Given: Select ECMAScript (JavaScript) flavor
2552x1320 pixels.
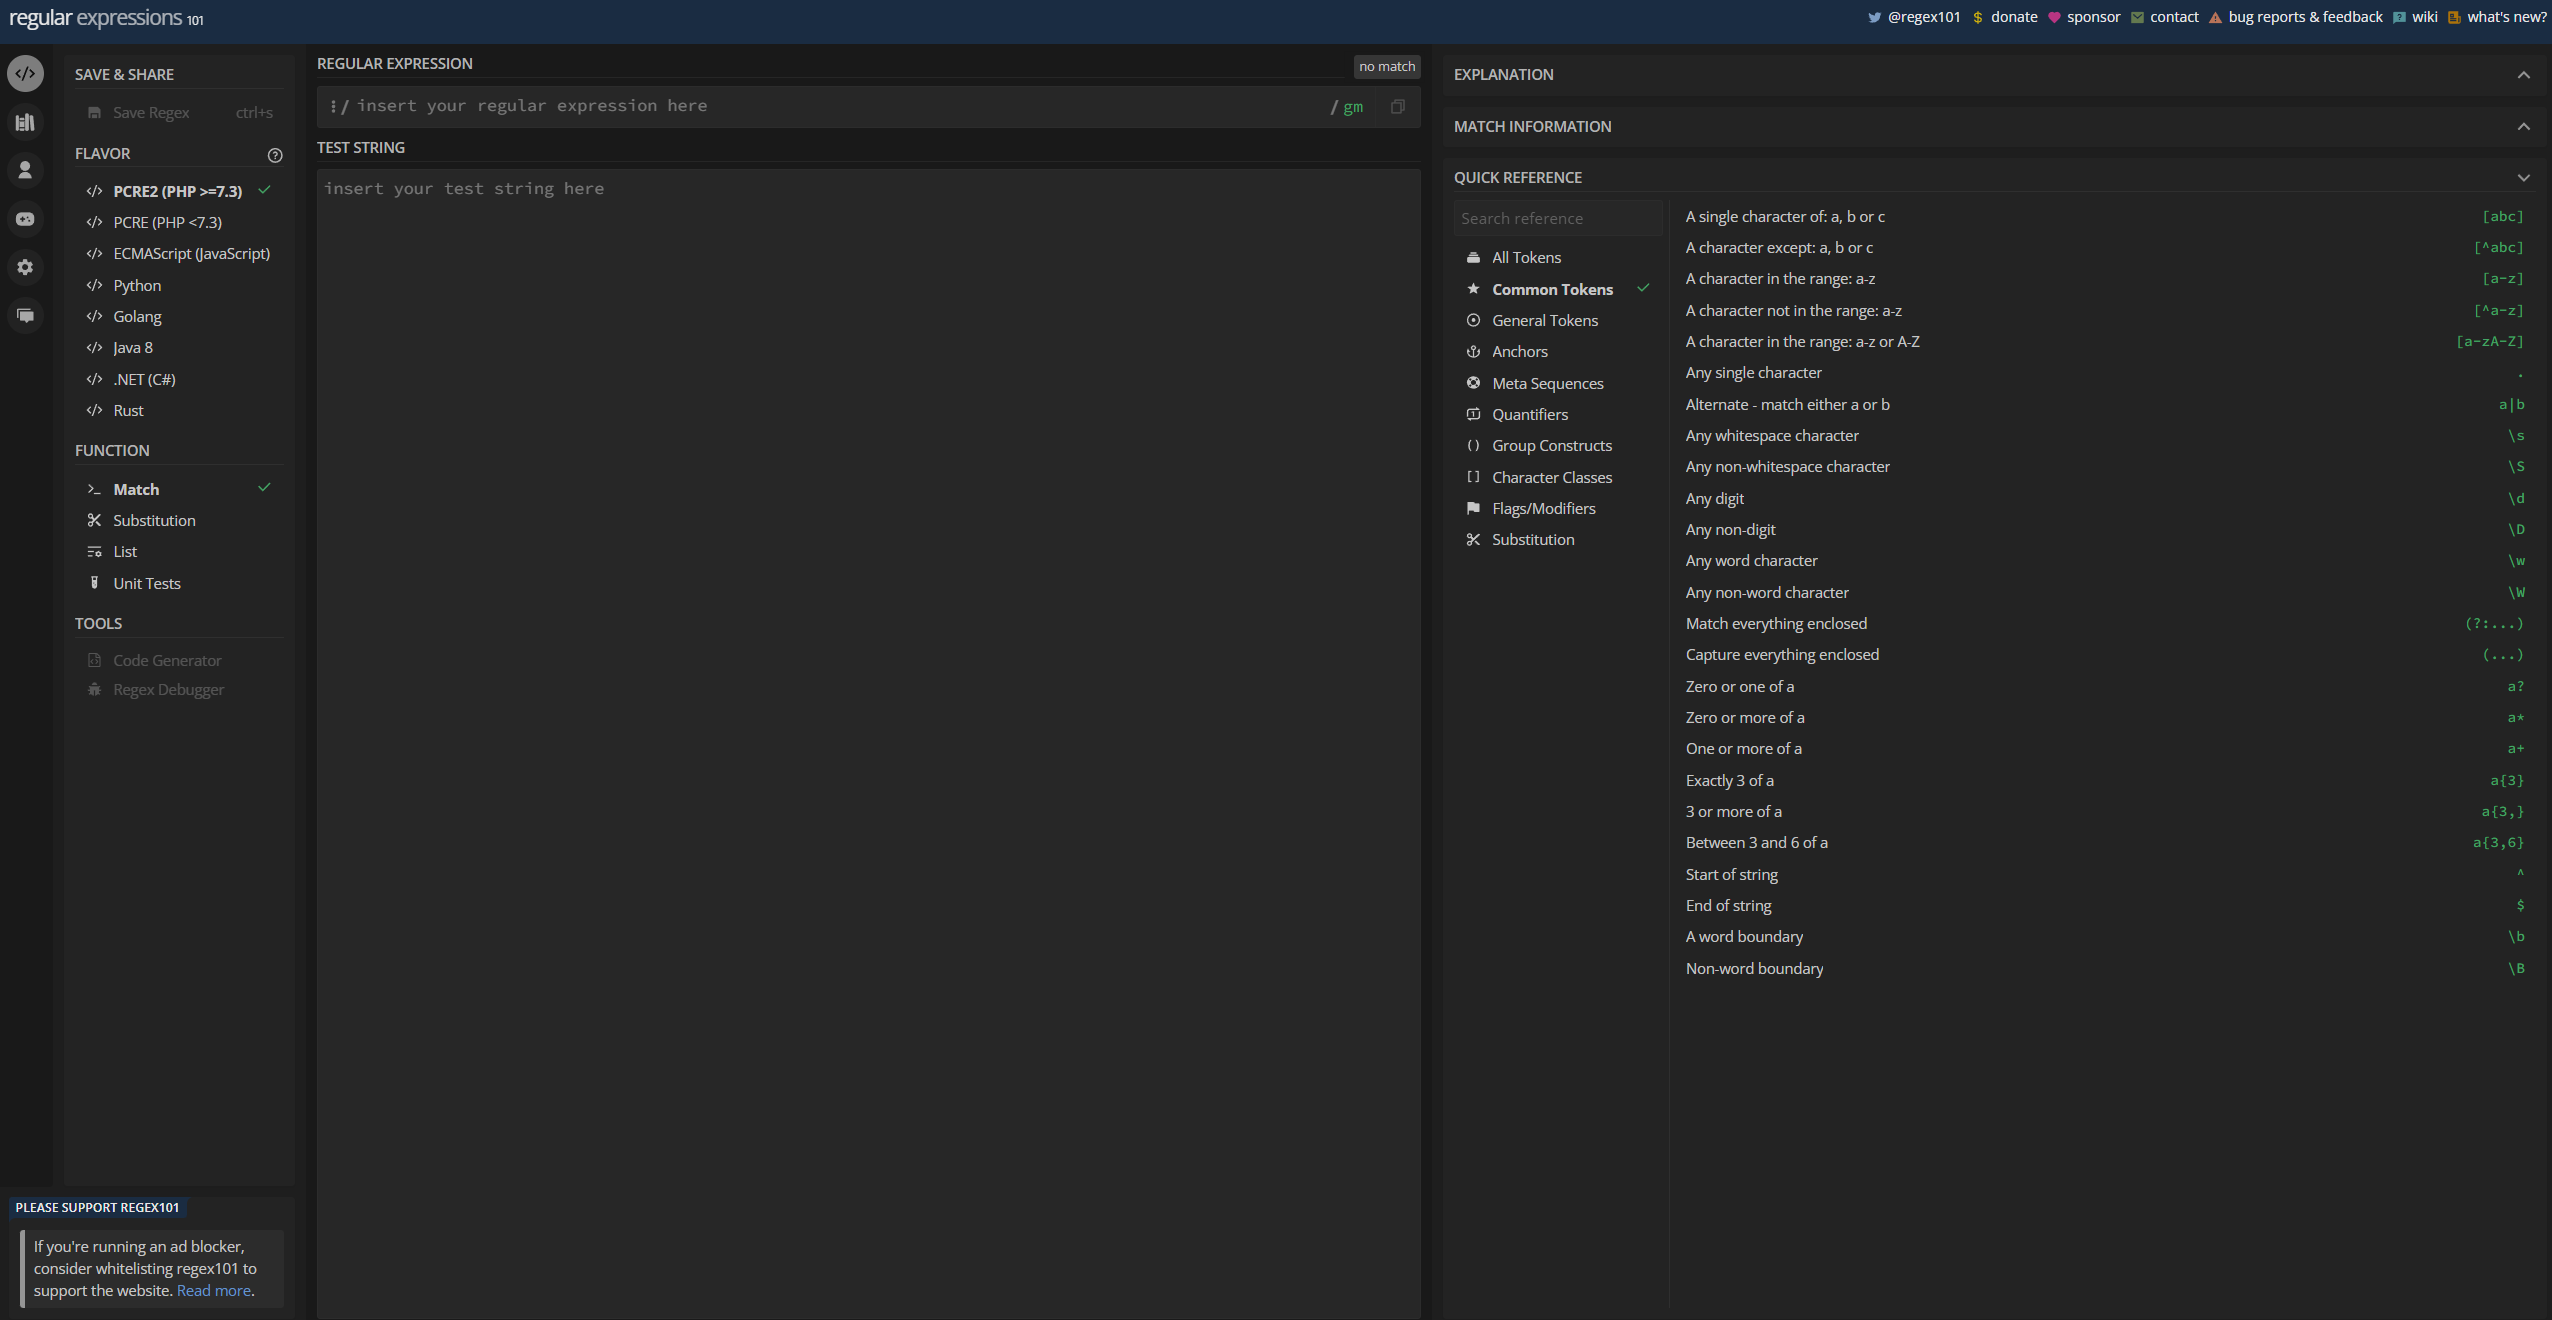Looking at the screenshot, I should tap(191, 254).
